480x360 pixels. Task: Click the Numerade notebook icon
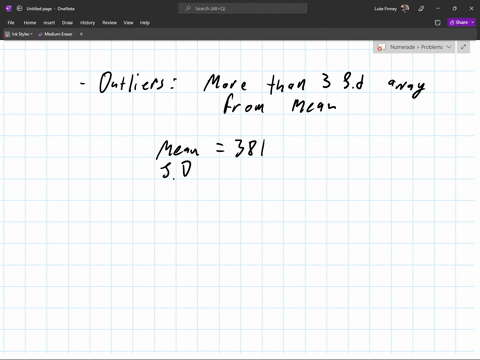pos(381,47)
